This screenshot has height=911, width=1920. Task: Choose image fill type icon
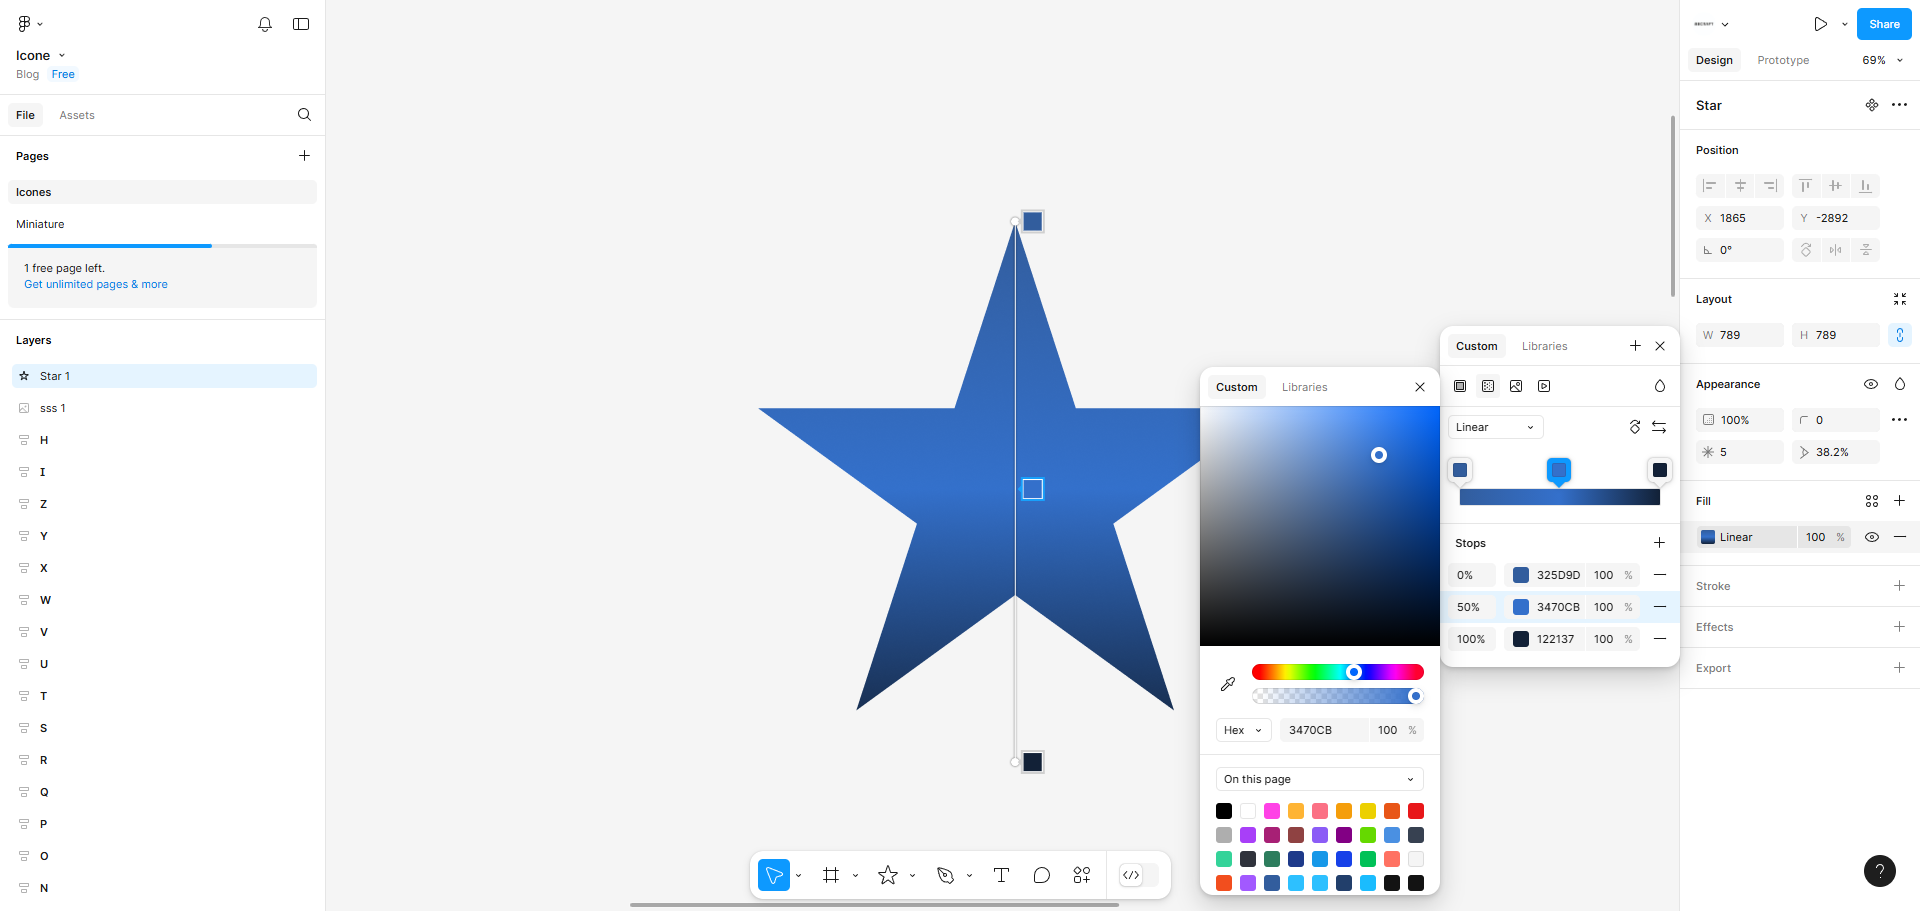(1516, 386)
